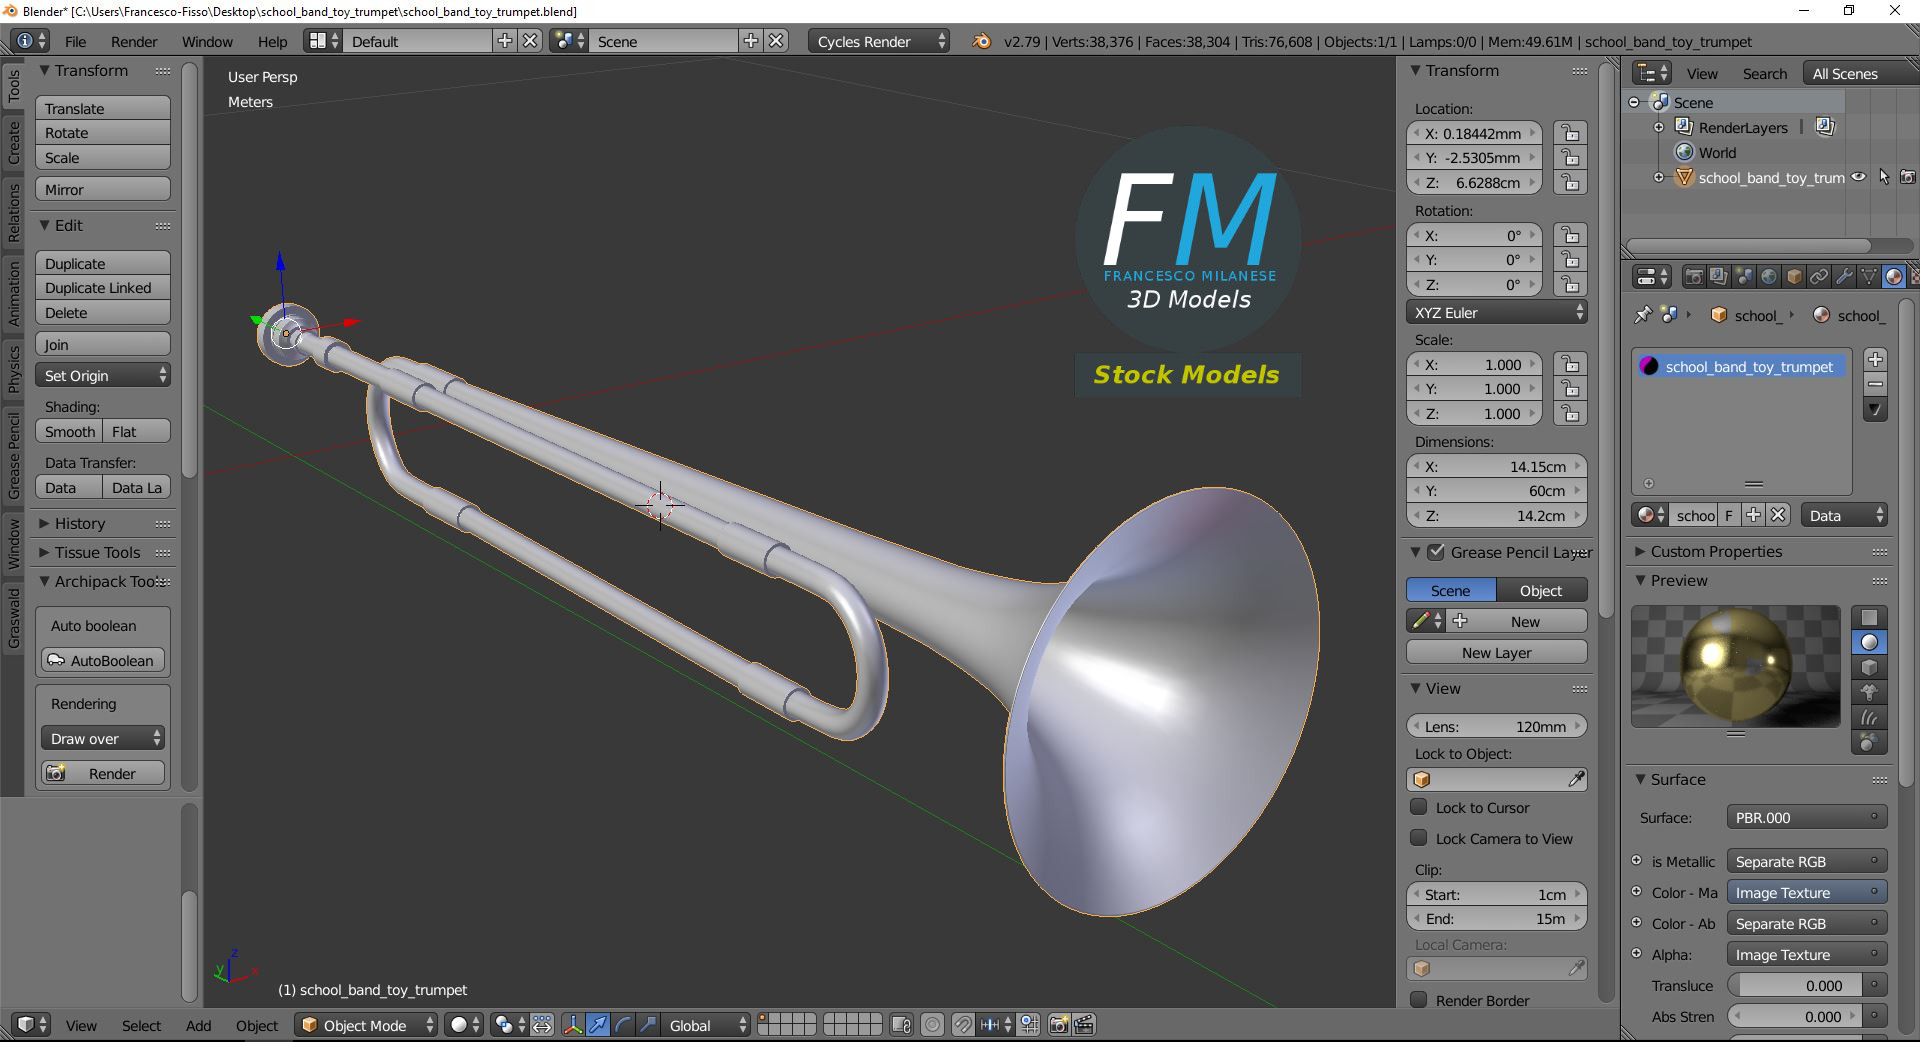
Task: Open the Scene properties tab
Action: 1744,277
